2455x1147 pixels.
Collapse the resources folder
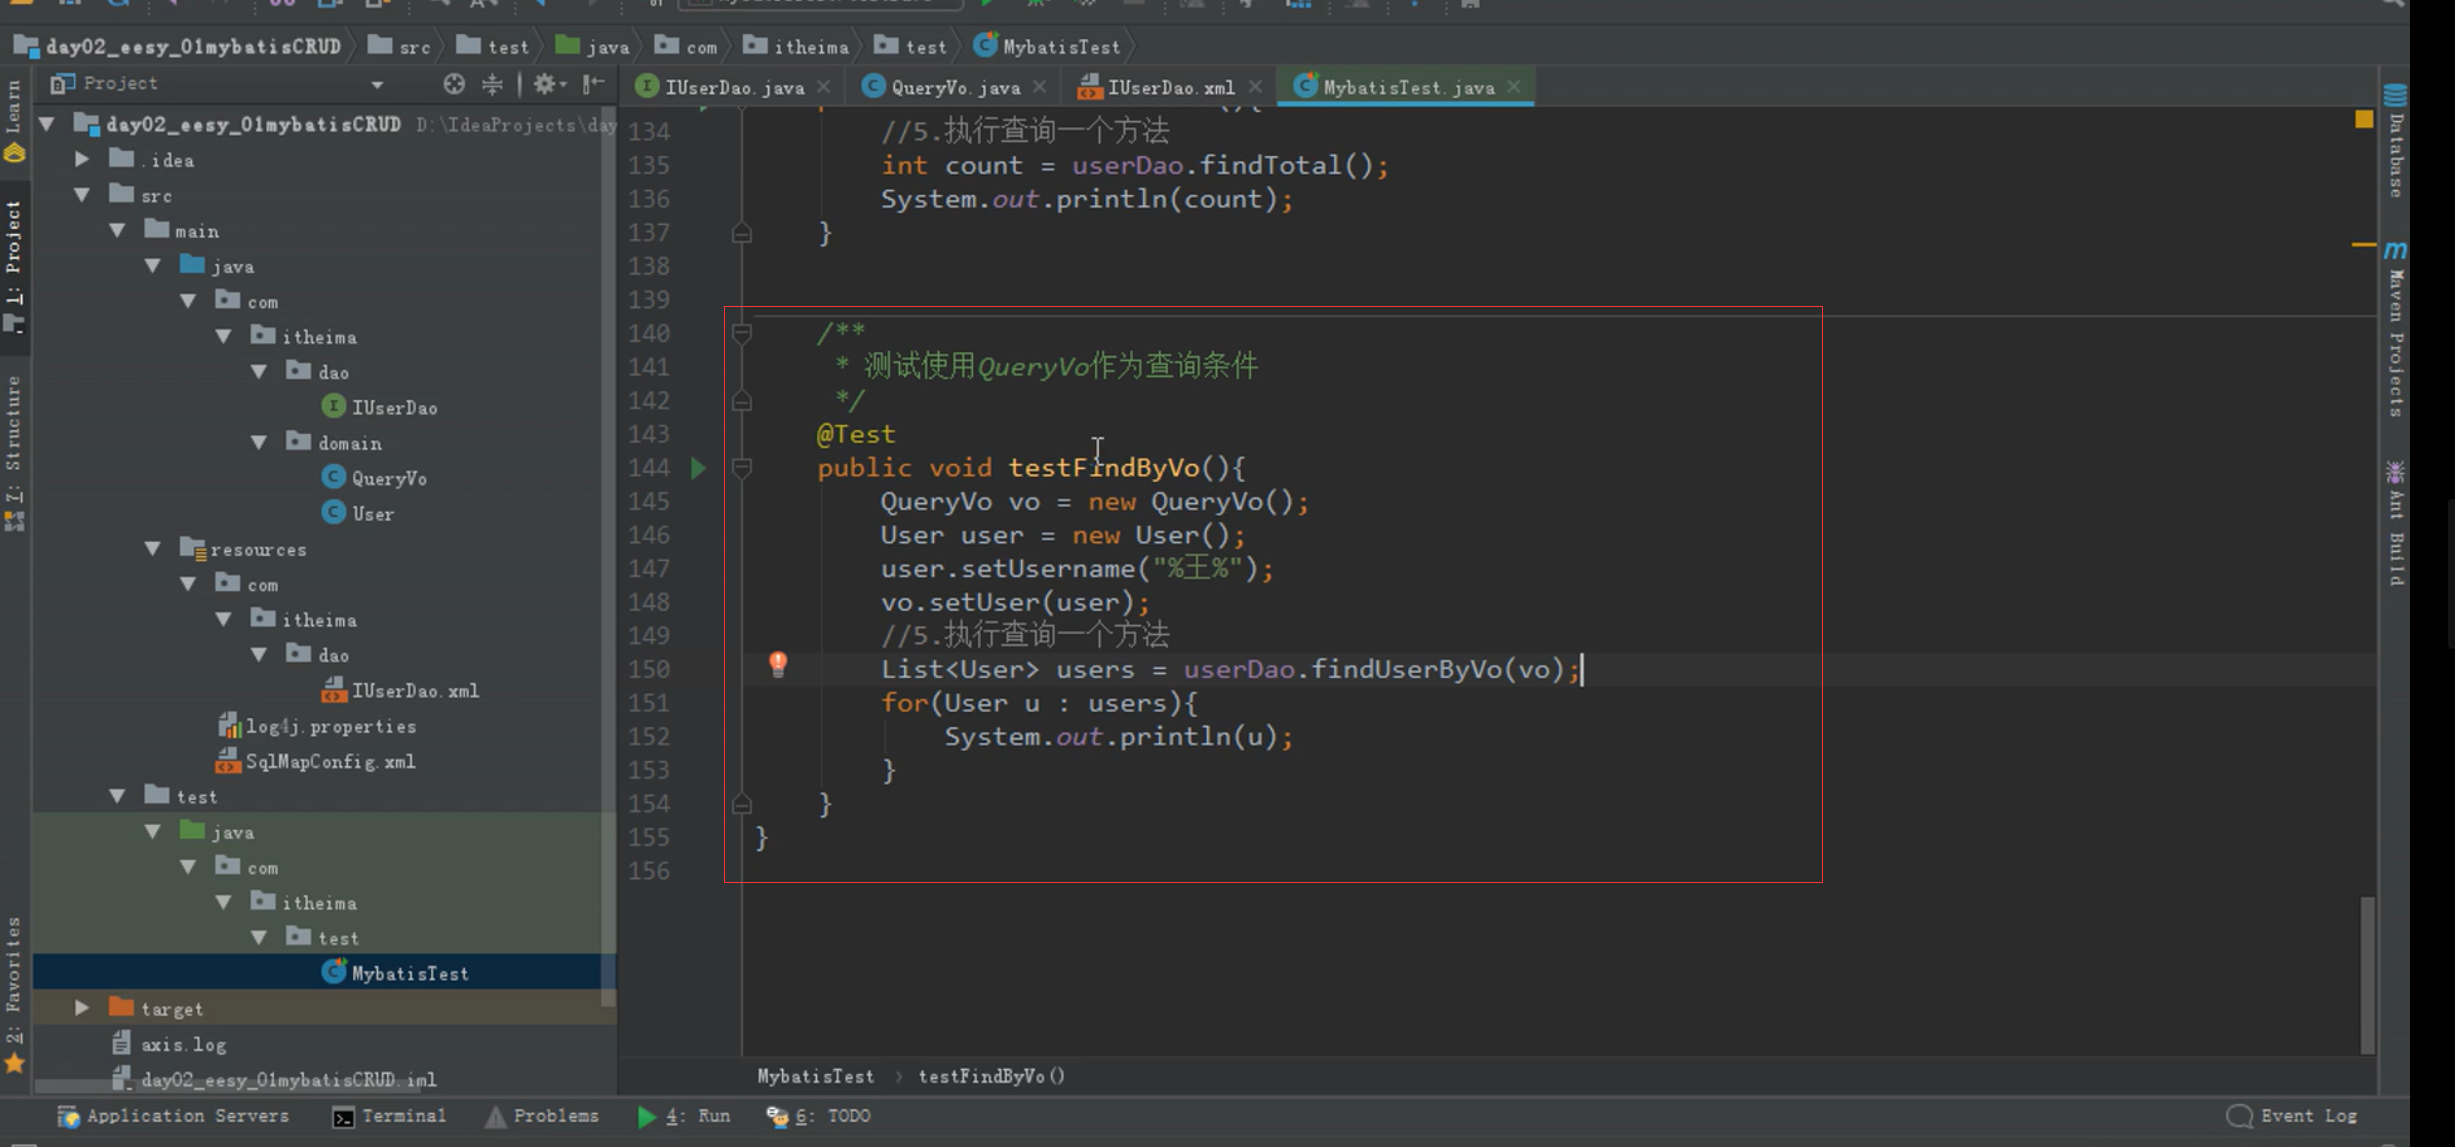pyautogui.click(x=153, y=549)
